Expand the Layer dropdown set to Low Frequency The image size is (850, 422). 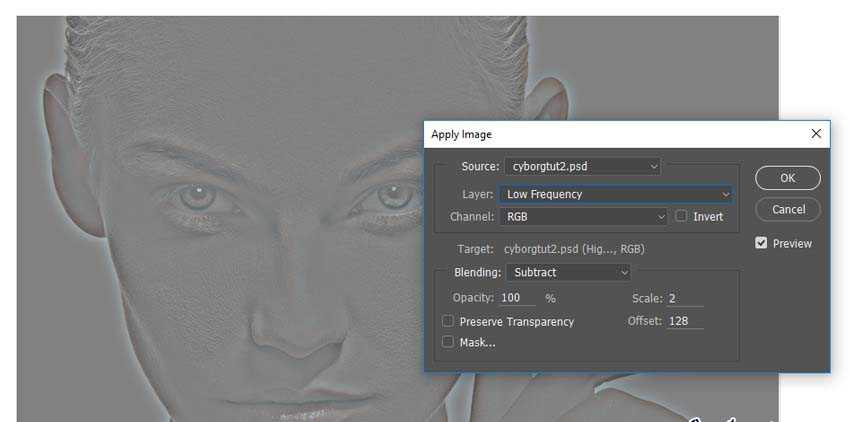(616, 194)
